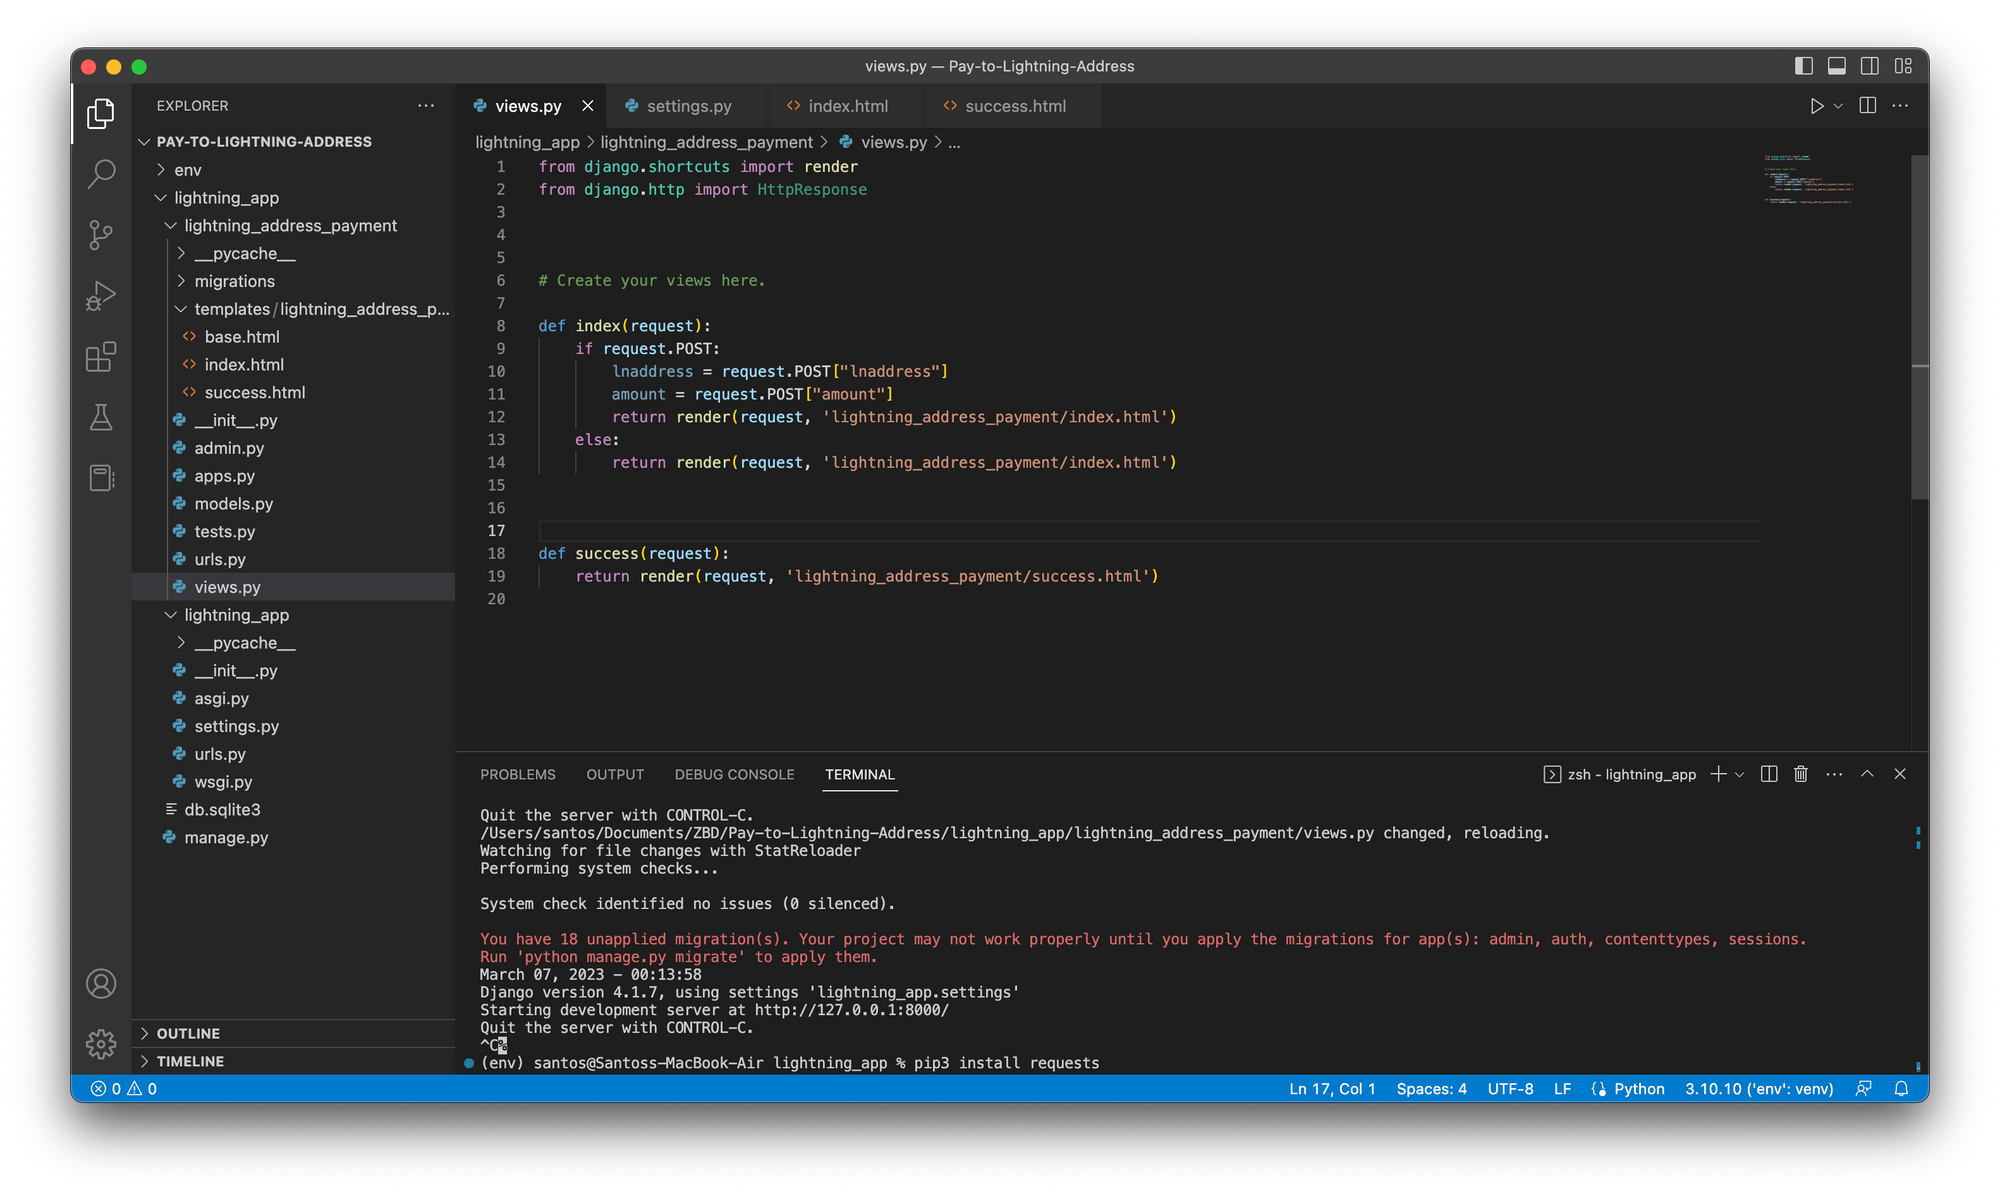2000x1196 pixels.
Task: Open notifications bell in status bar
Action: click(x=1901, y=1089)
